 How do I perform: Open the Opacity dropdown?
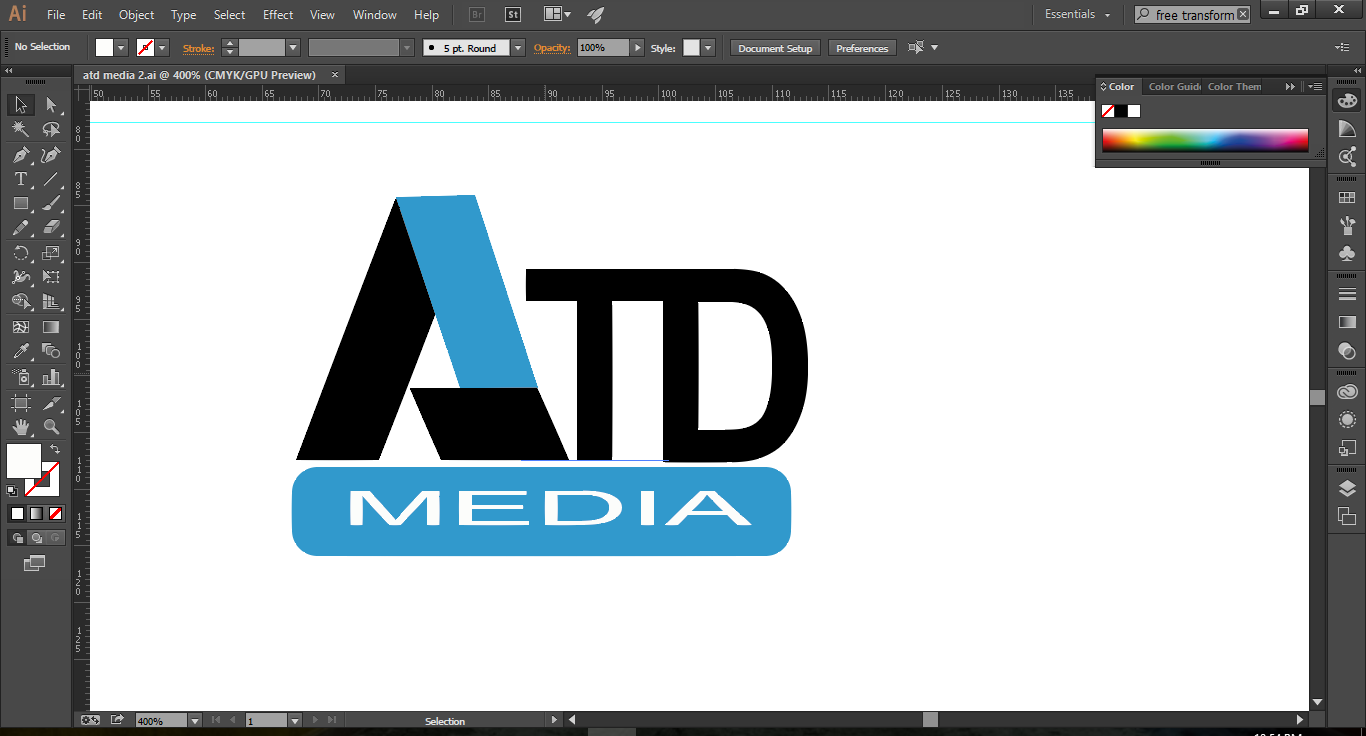(x=637, y=47)
